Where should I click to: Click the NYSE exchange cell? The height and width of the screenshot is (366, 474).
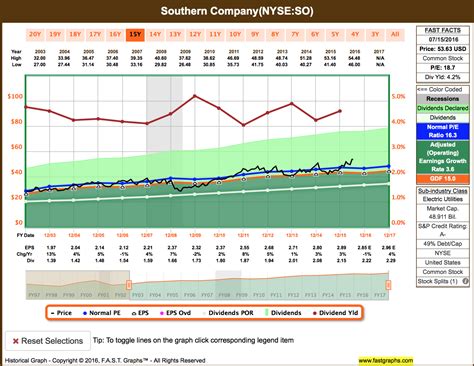coord(443,253)
